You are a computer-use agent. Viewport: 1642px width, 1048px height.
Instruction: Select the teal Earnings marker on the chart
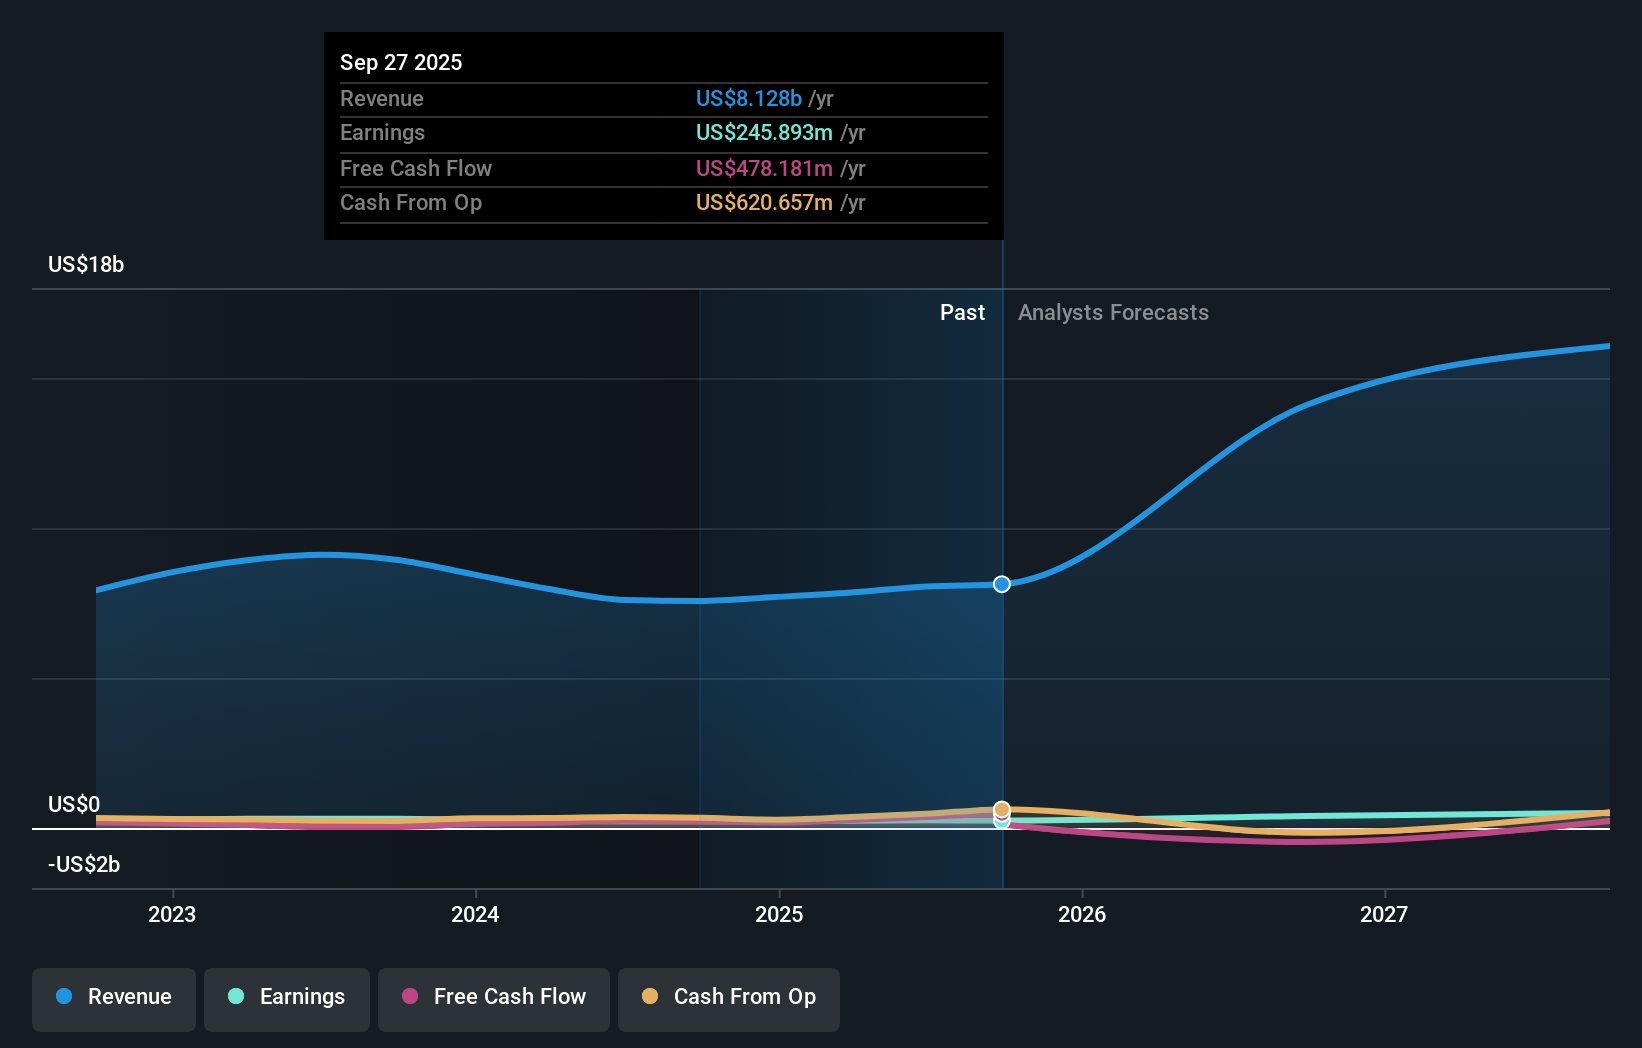1001,822
